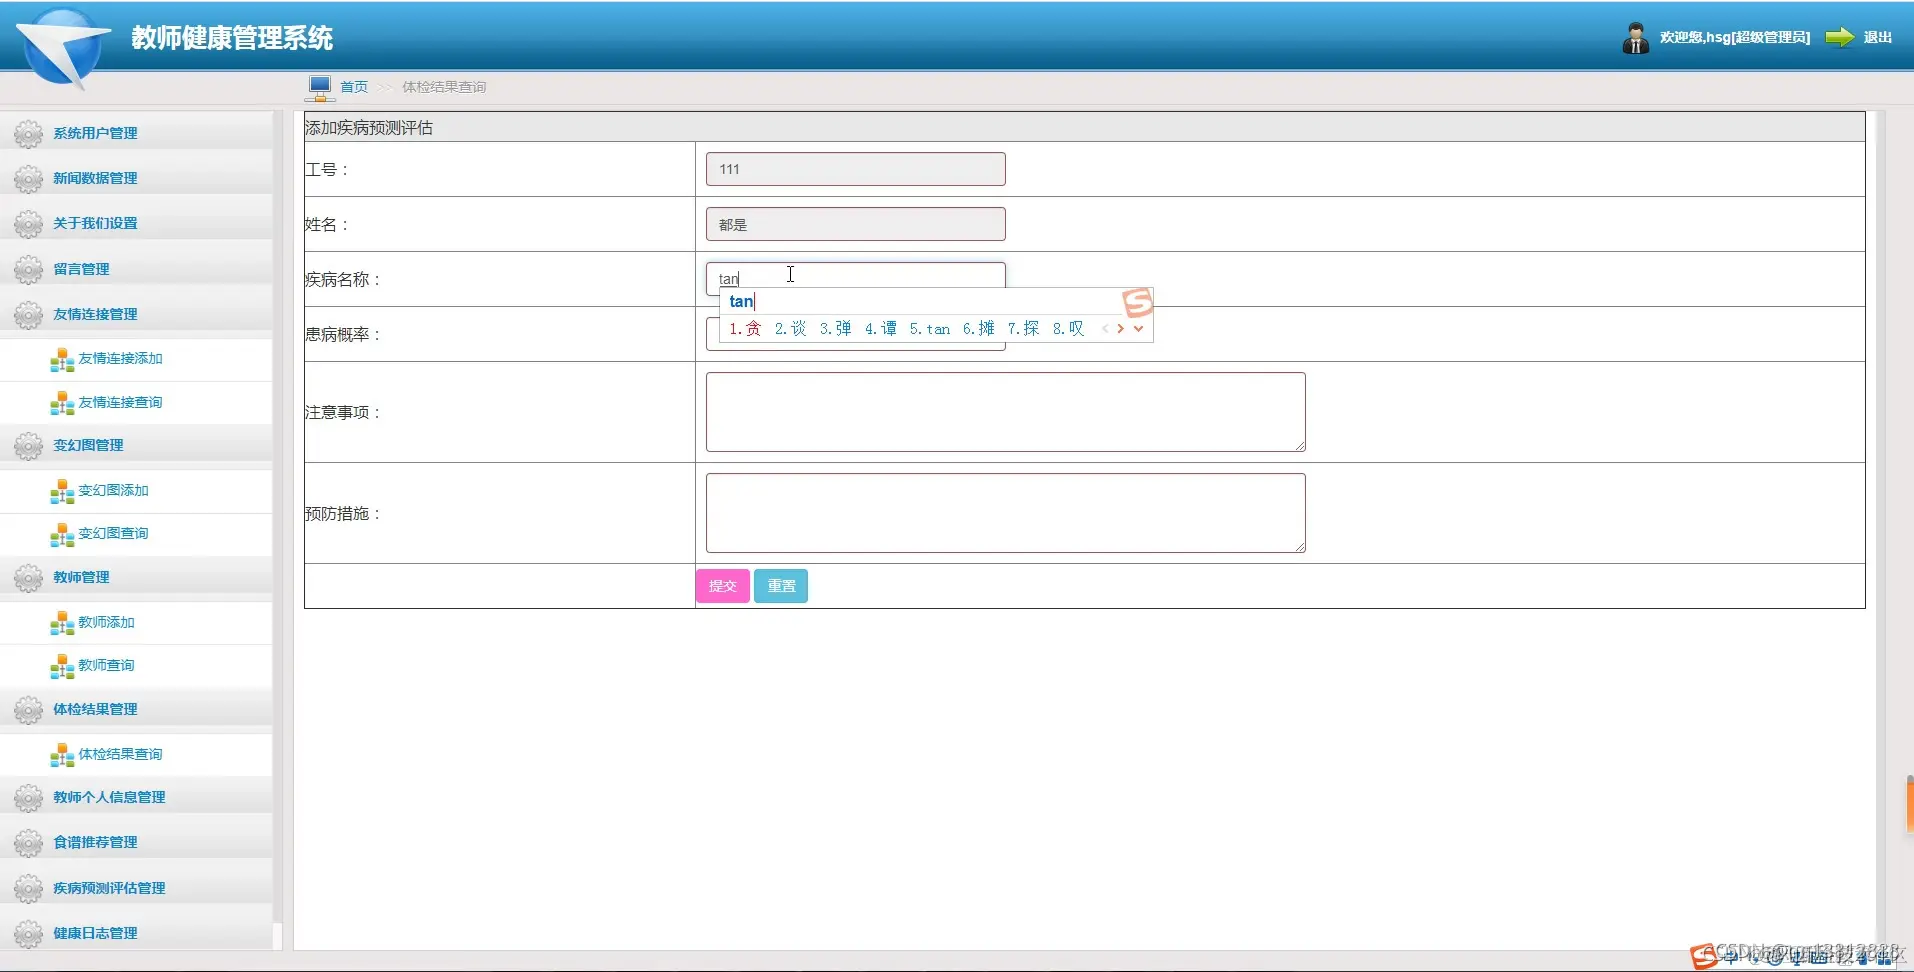Click the pink 提交 submit button
Viewport: 1914px width, 972px height.
pos(722,586)
